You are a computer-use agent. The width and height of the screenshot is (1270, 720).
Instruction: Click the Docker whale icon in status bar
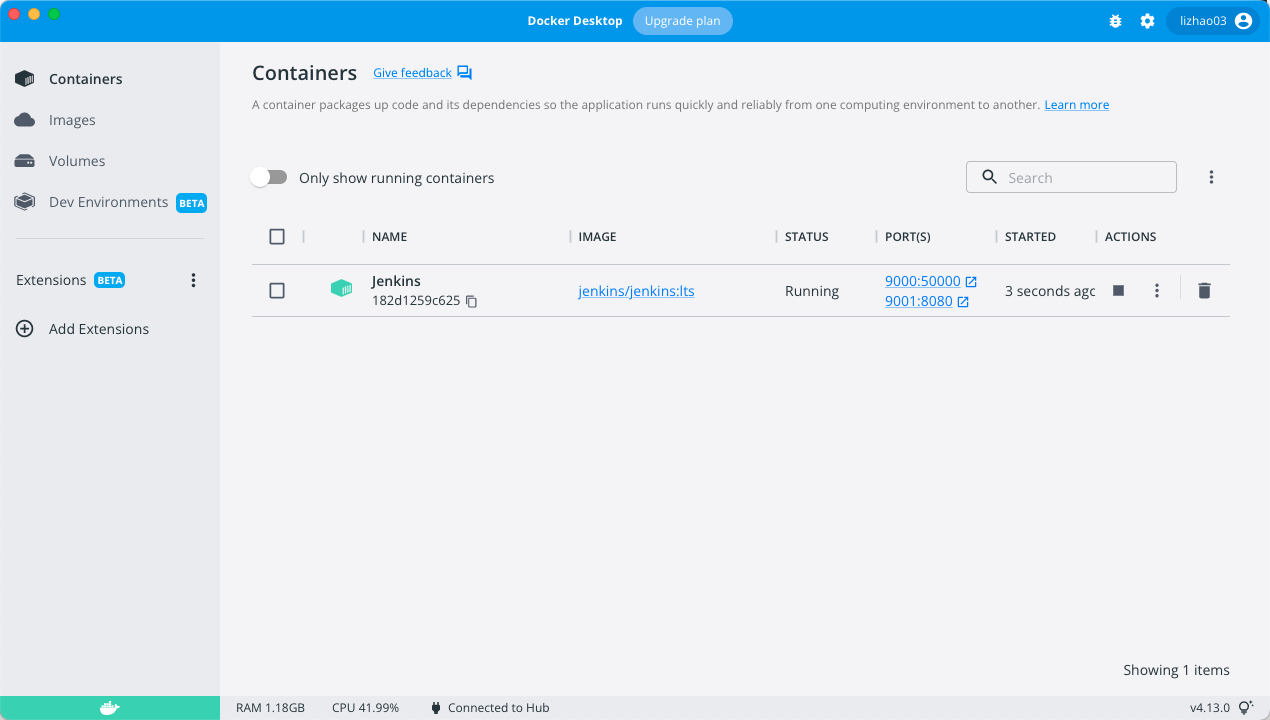(110, 708)
